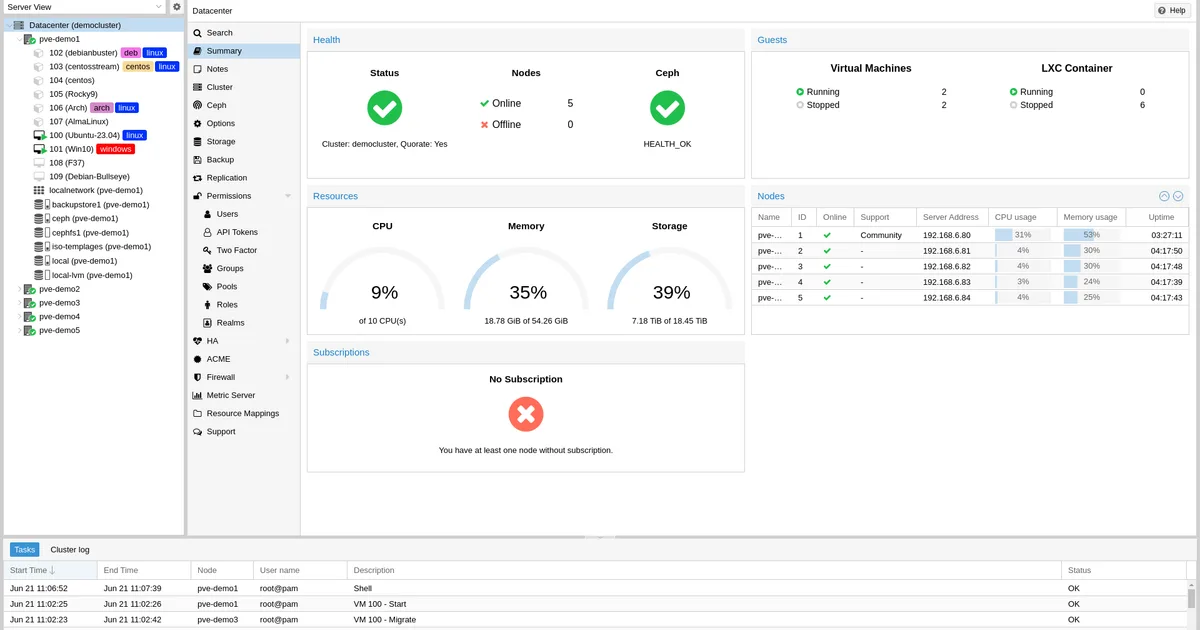This screenshot has width=1200, height=630.
Task: Click the Metric Server chart icon
Action: 198,395
